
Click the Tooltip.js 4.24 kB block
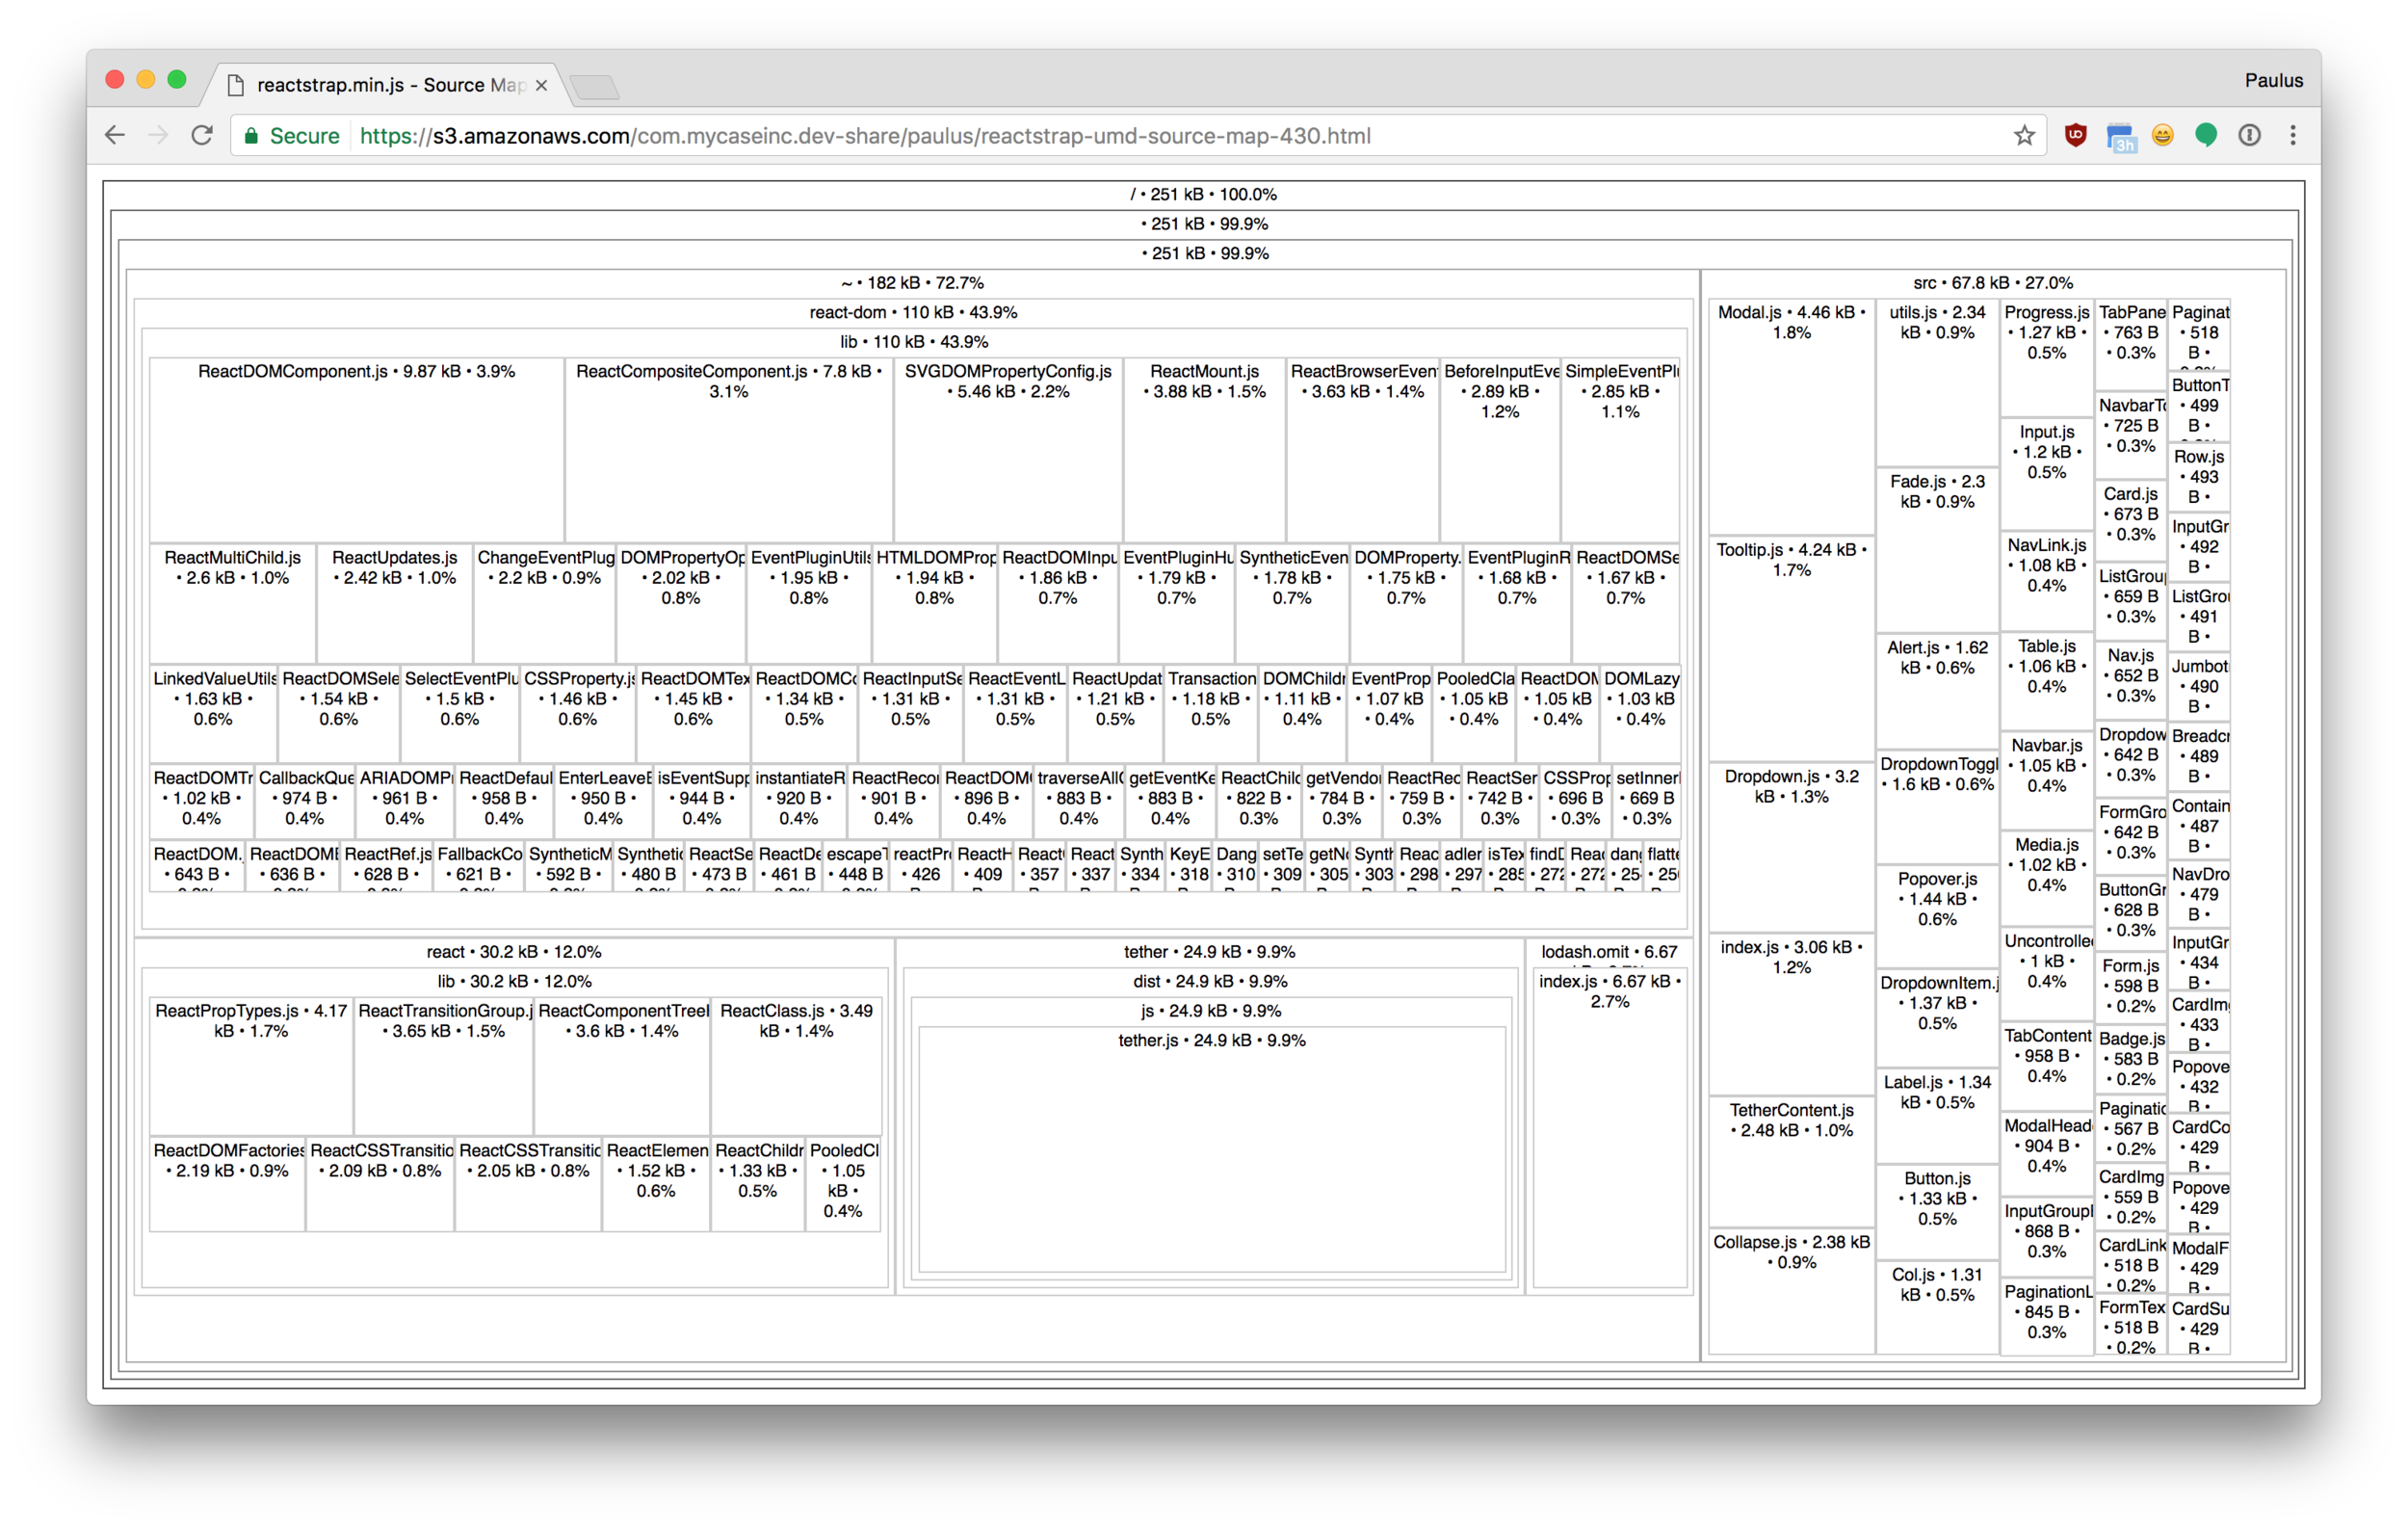coord(1791,649)
